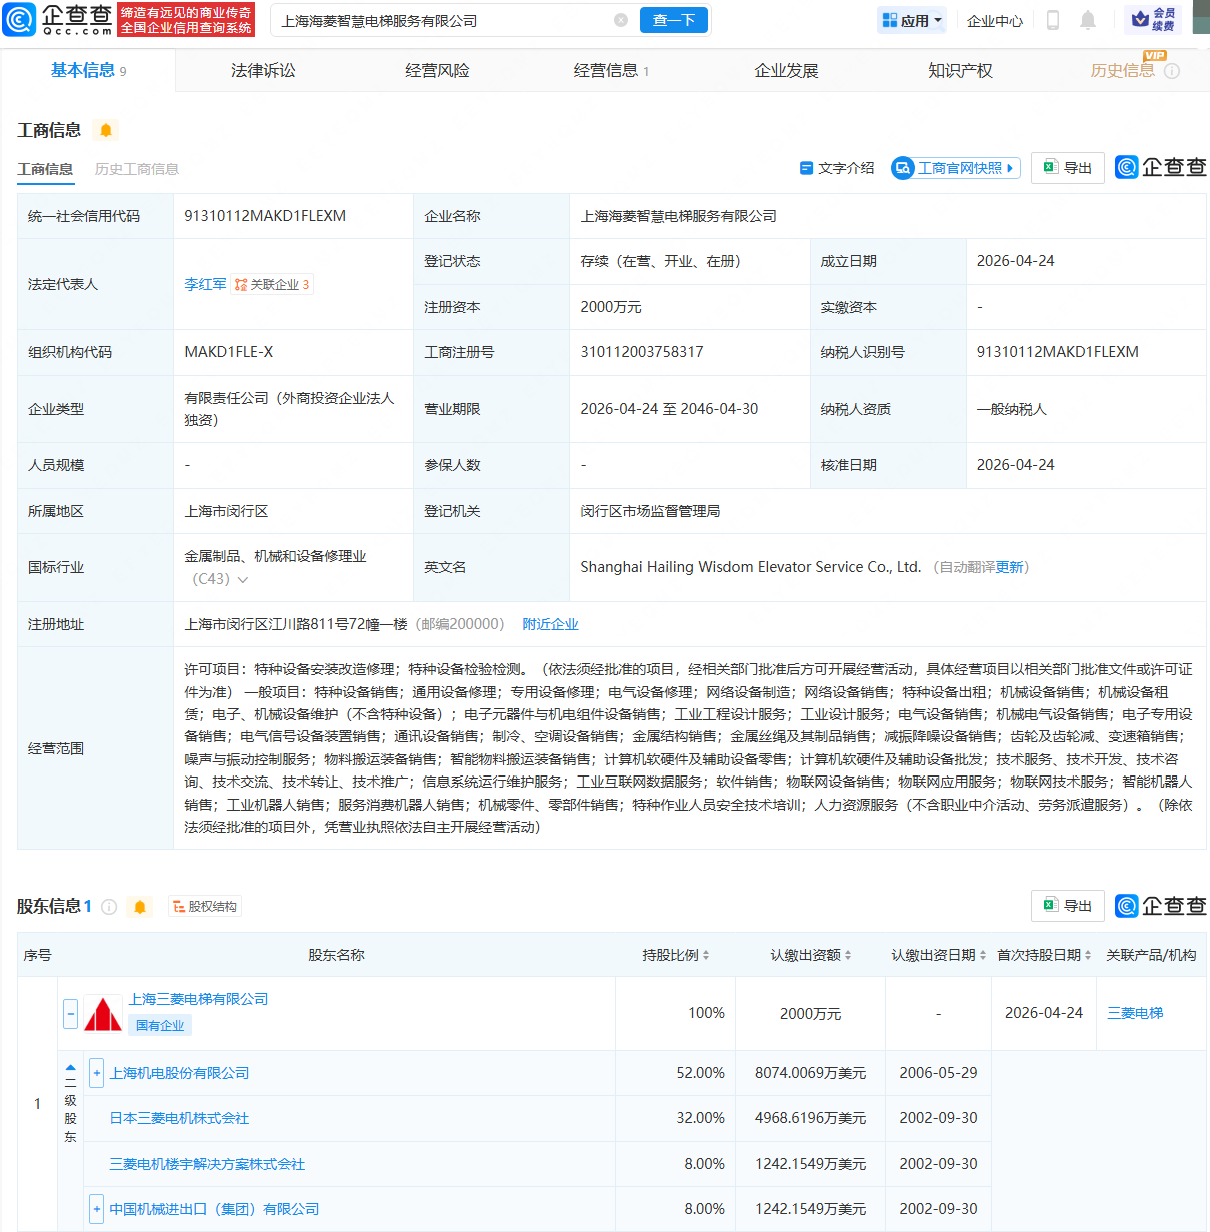Open 企业中心 link
This screenshot has width=1210, height=1232.
pos(995,20)
